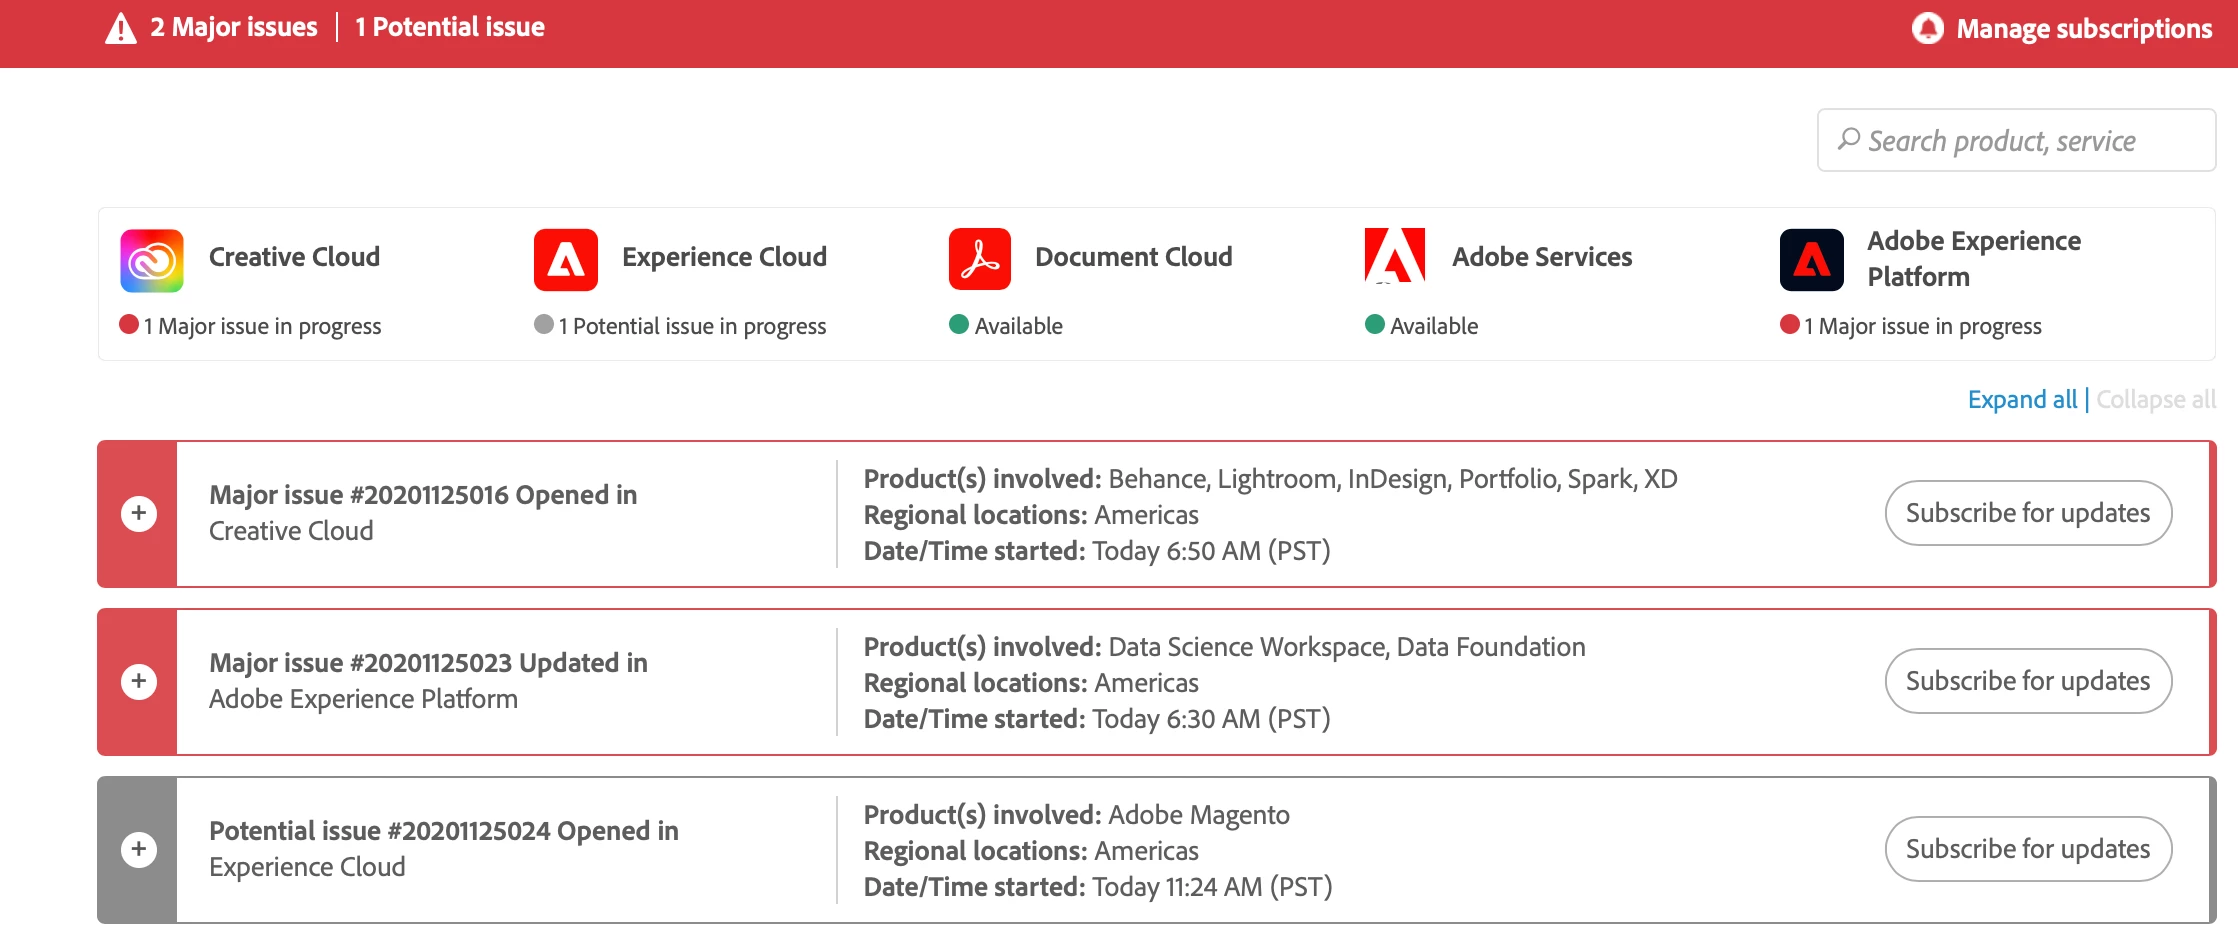Click the Experience Cloud red logo

pyautogui.click(x=566, y=260)
